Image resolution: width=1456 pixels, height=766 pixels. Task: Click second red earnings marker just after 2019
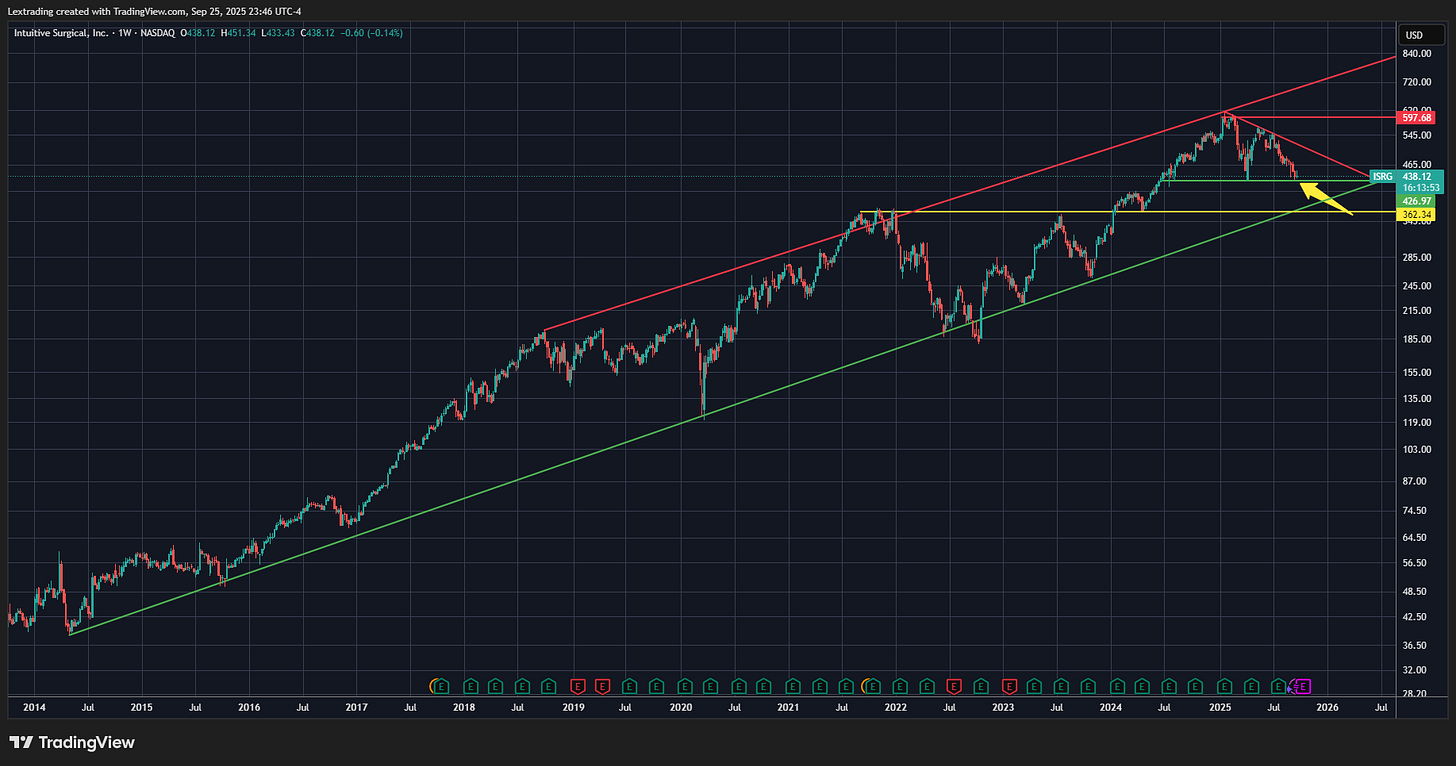602,686
